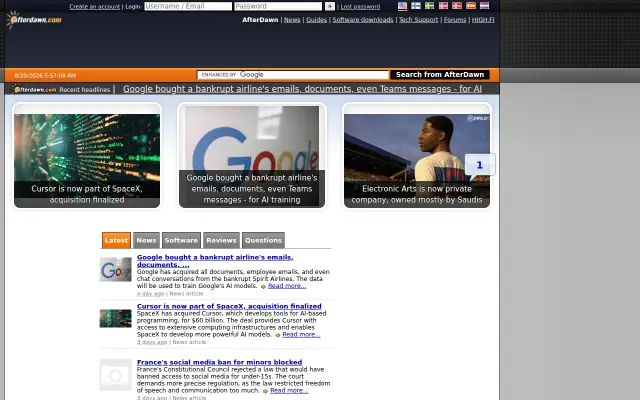This screenshot has width=640, height=400.
Task: Click the AfterDawn.com sun logo
Action: coord(34,20)
